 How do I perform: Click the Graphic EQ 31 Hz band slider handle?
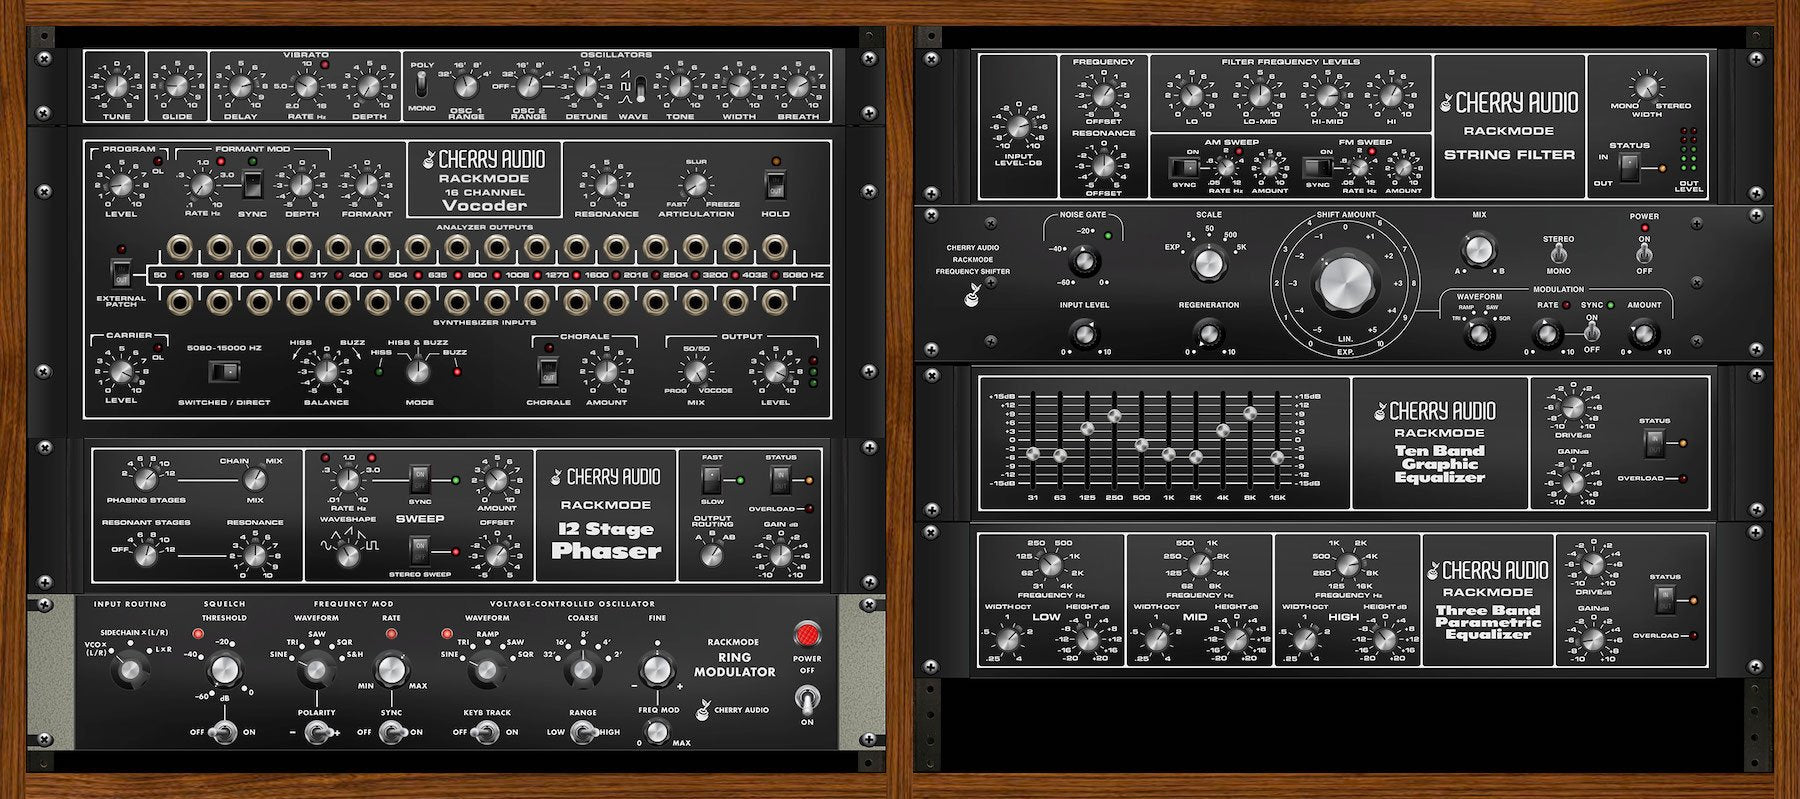coord(1033,454)
